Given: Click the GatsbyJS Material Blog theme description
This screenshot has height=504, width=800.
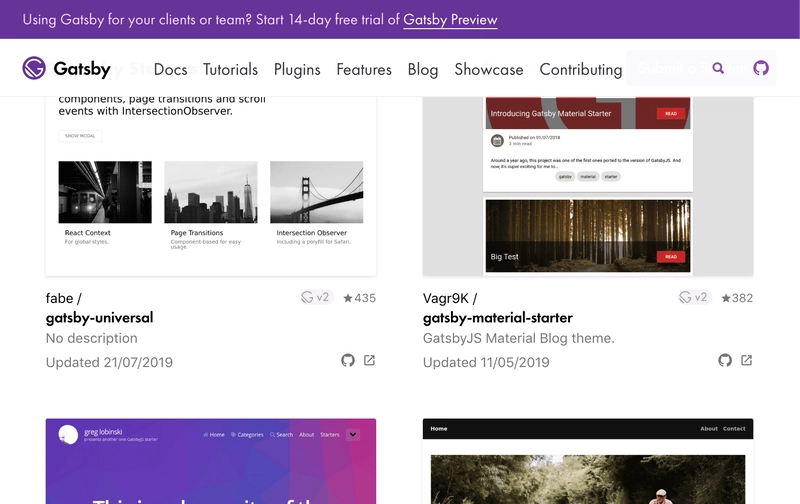Looking at the screenshot, I should tap(518, 338).
